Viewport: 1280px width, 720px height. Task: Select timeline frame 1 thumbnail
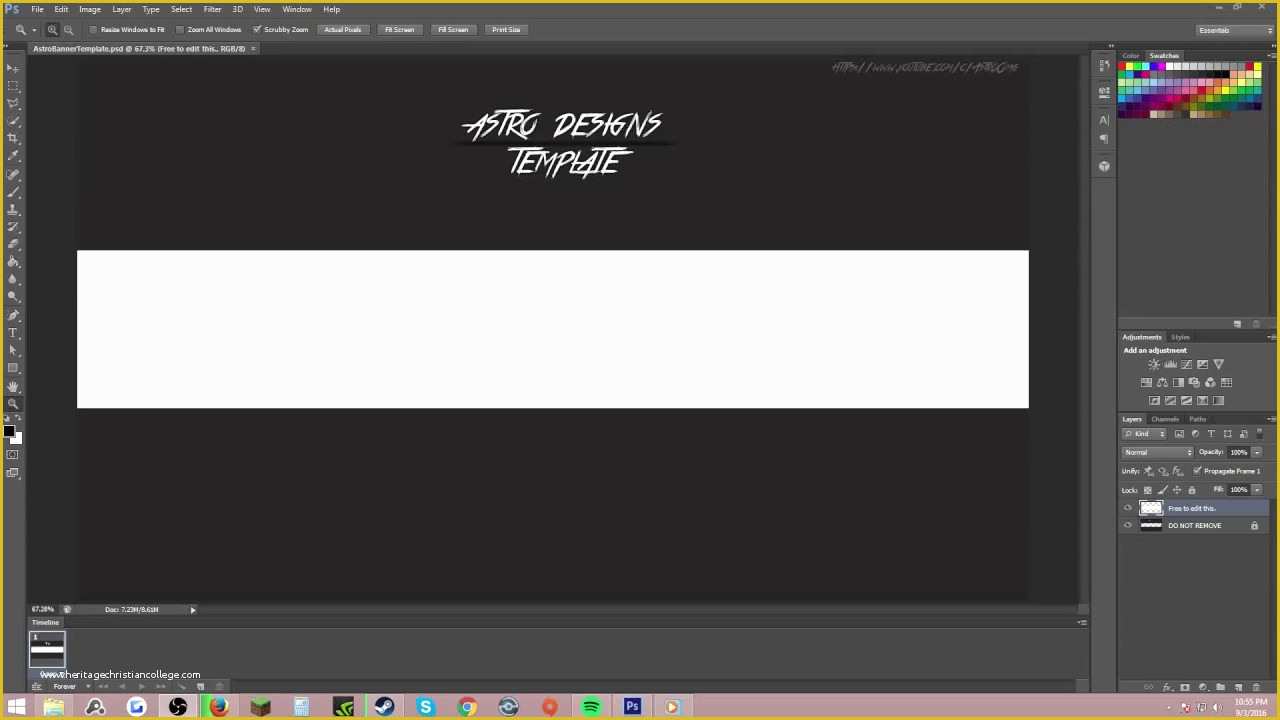[47, 651]
